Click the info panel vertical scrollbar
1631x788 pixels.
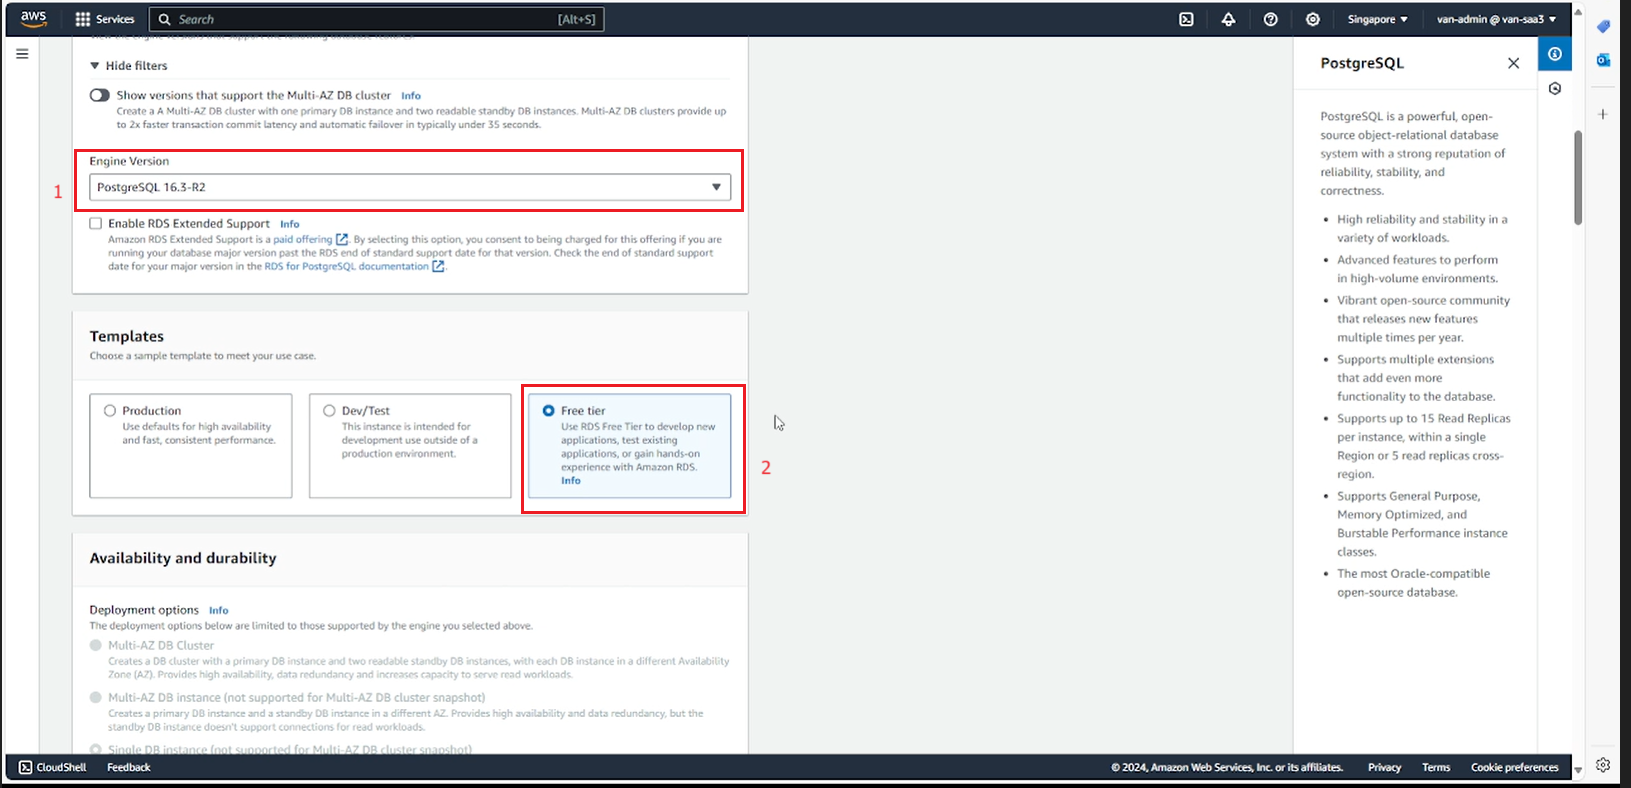tap(1578, 177)
